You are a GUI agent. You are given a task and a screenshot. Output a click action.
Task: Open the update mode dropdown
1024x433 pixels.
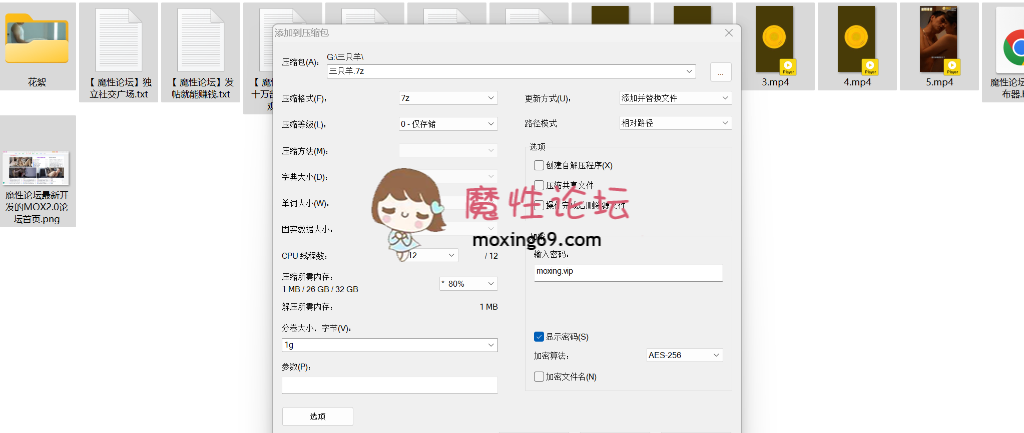pos(676,98)
